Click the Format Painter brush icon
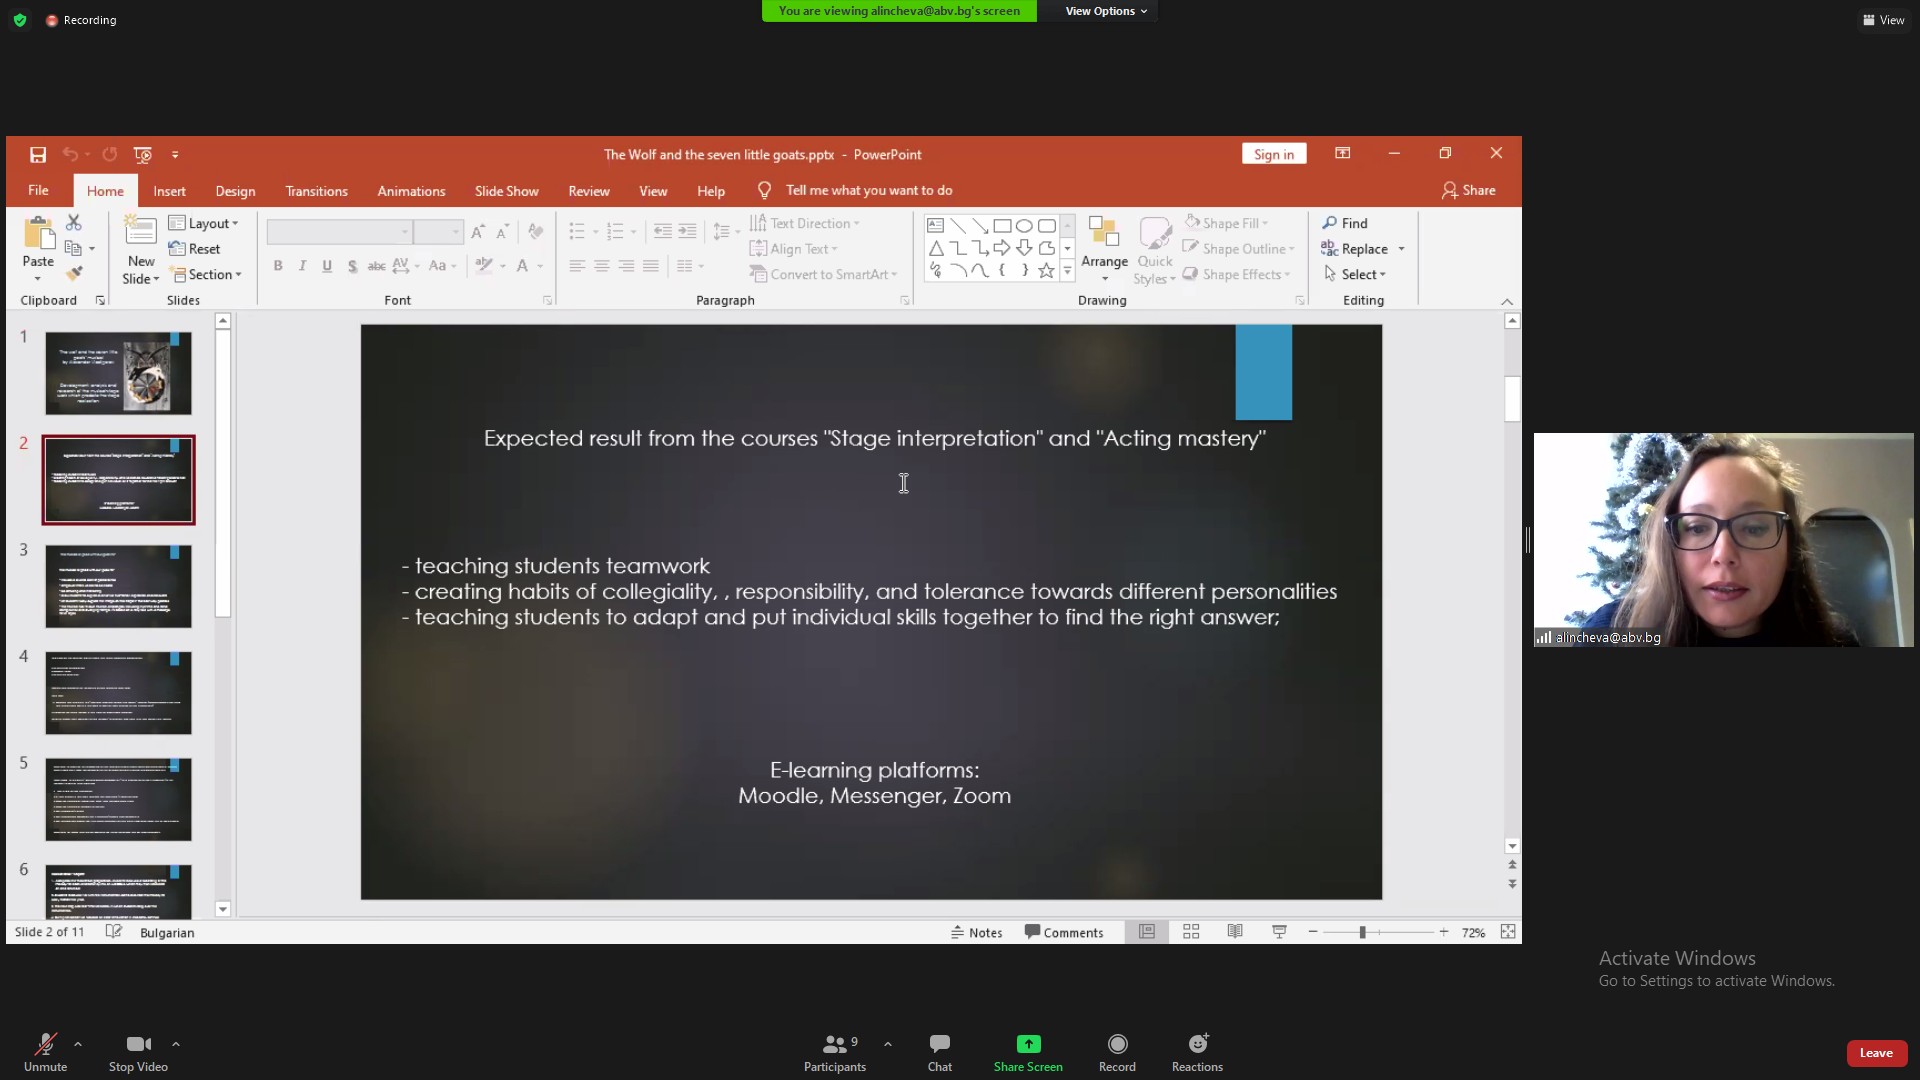1920x1080 pixels. pos(73,273)
